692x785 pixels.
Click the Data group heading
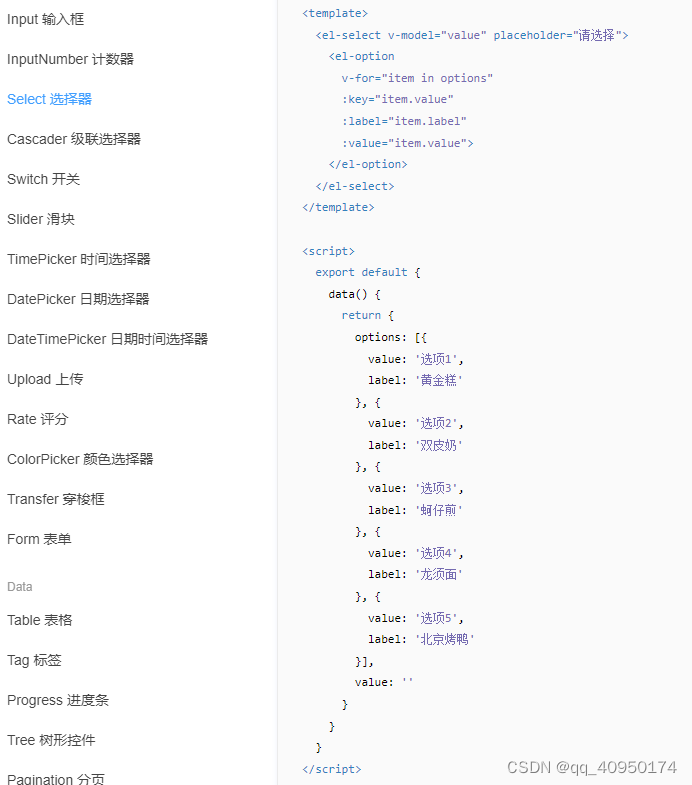pyautogui.click(x=20, y=587)
